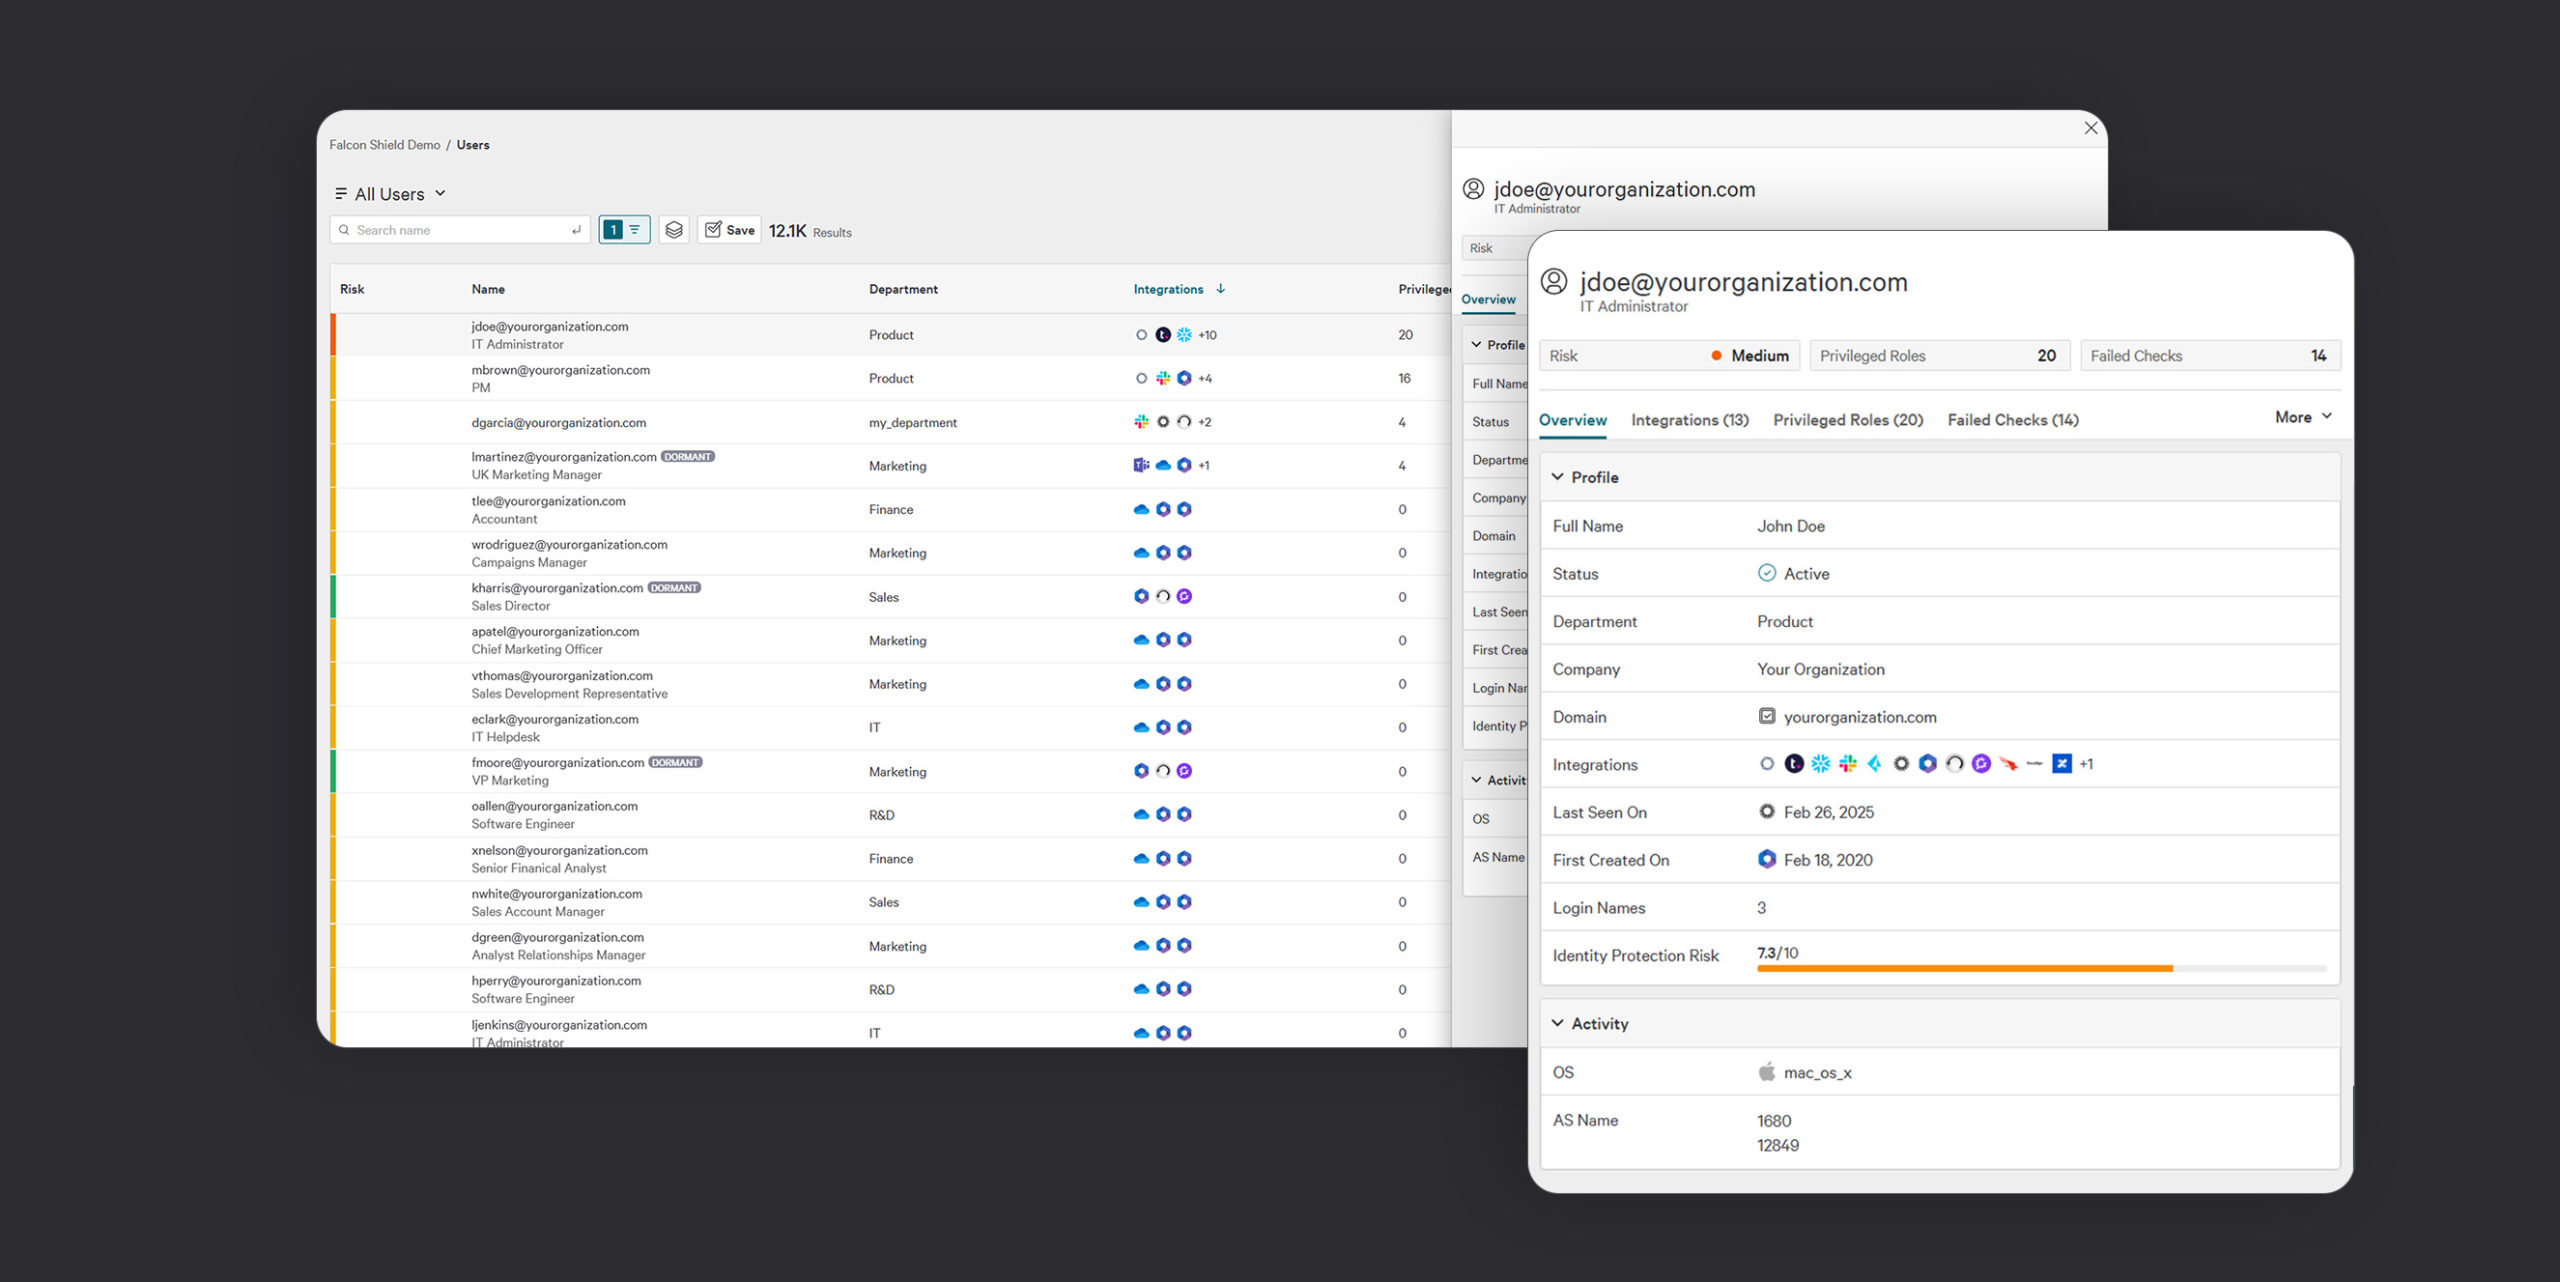Open the More tabs dropdown
This screenshot has height=1282, width=2560.
[x=2302, y=417]
